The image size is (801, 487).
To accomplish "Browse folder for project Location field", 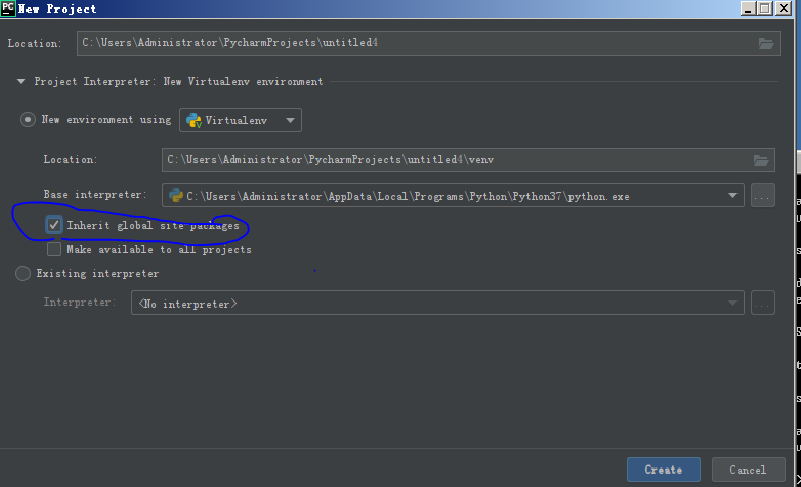I will (765, 43).
